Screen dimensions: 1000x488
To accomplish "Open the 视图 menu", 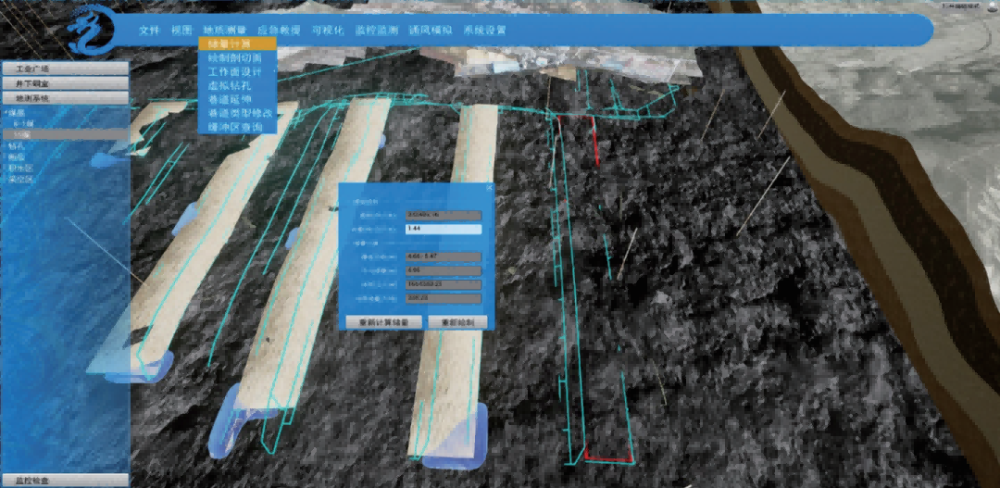I will pyautogui.click(x=181, y=30).
